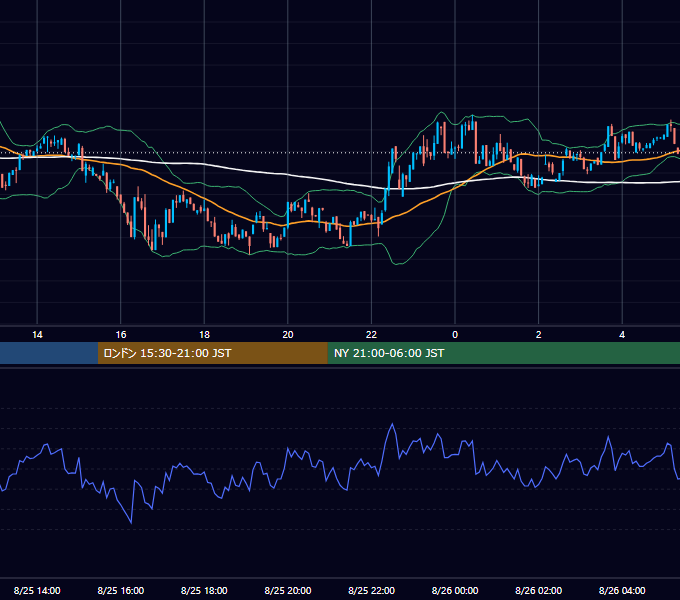Click the 8/25 16:00 date label

[x=121, y=590]
